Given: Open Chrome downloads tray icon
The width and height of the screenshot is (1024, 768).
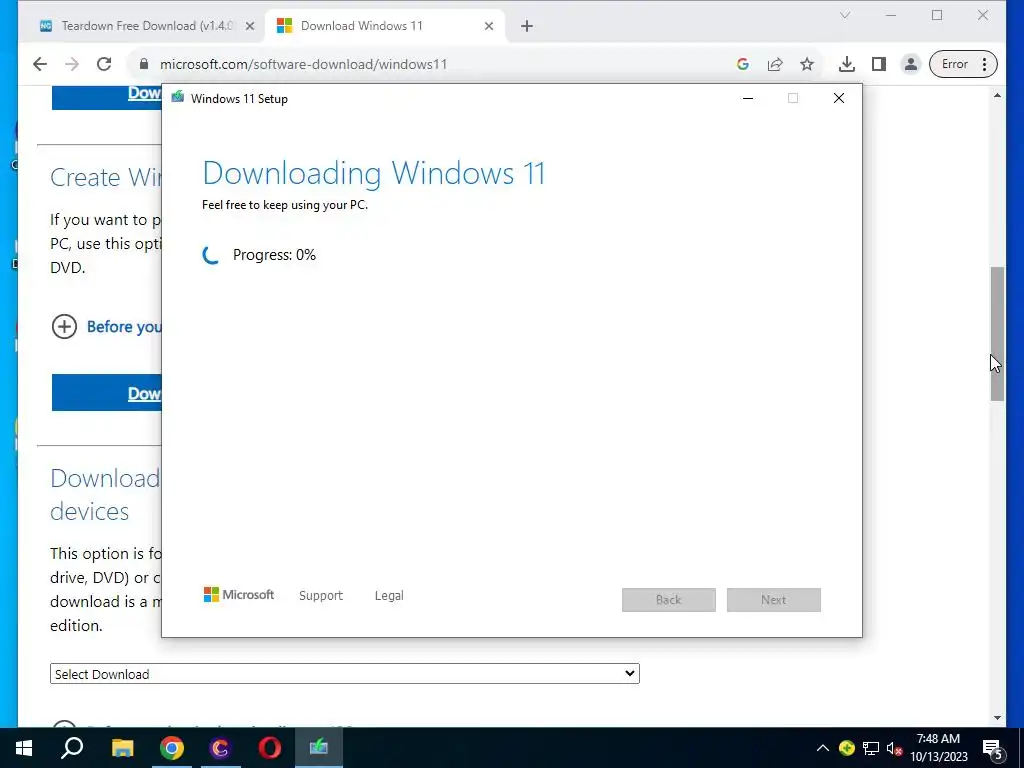Looking at the screenshot, I should 846,64.
